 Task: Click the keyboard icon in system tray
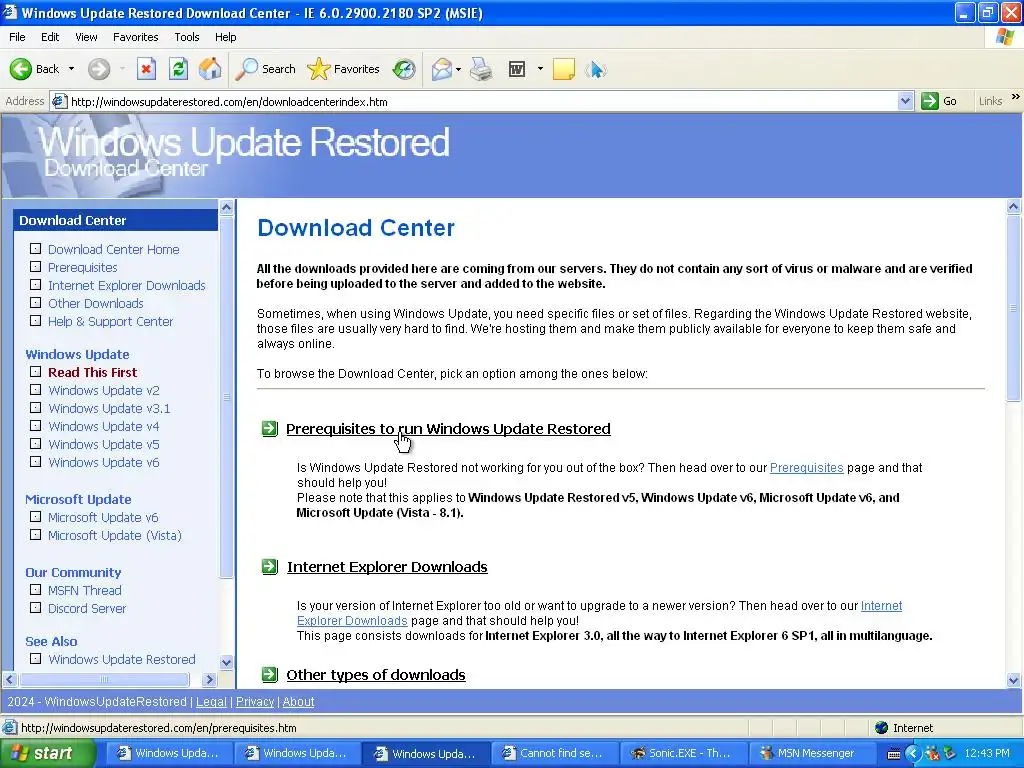pyautogui.click(x=894, y=754)
